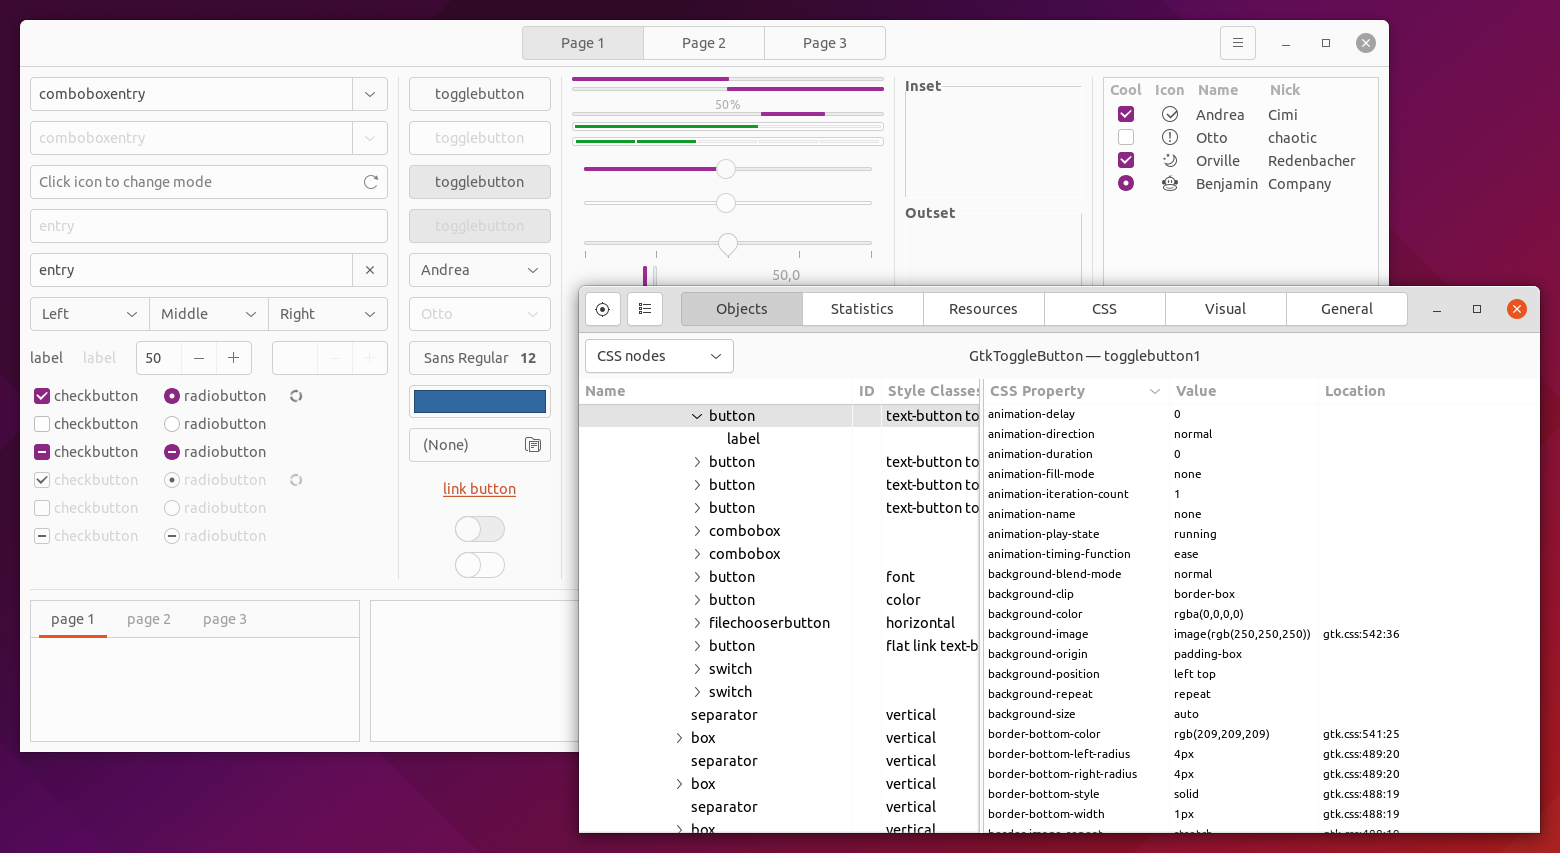Screen dimensions: 1560x853
Task: Click the refresh icon in the mode entry
Action: 370,182
